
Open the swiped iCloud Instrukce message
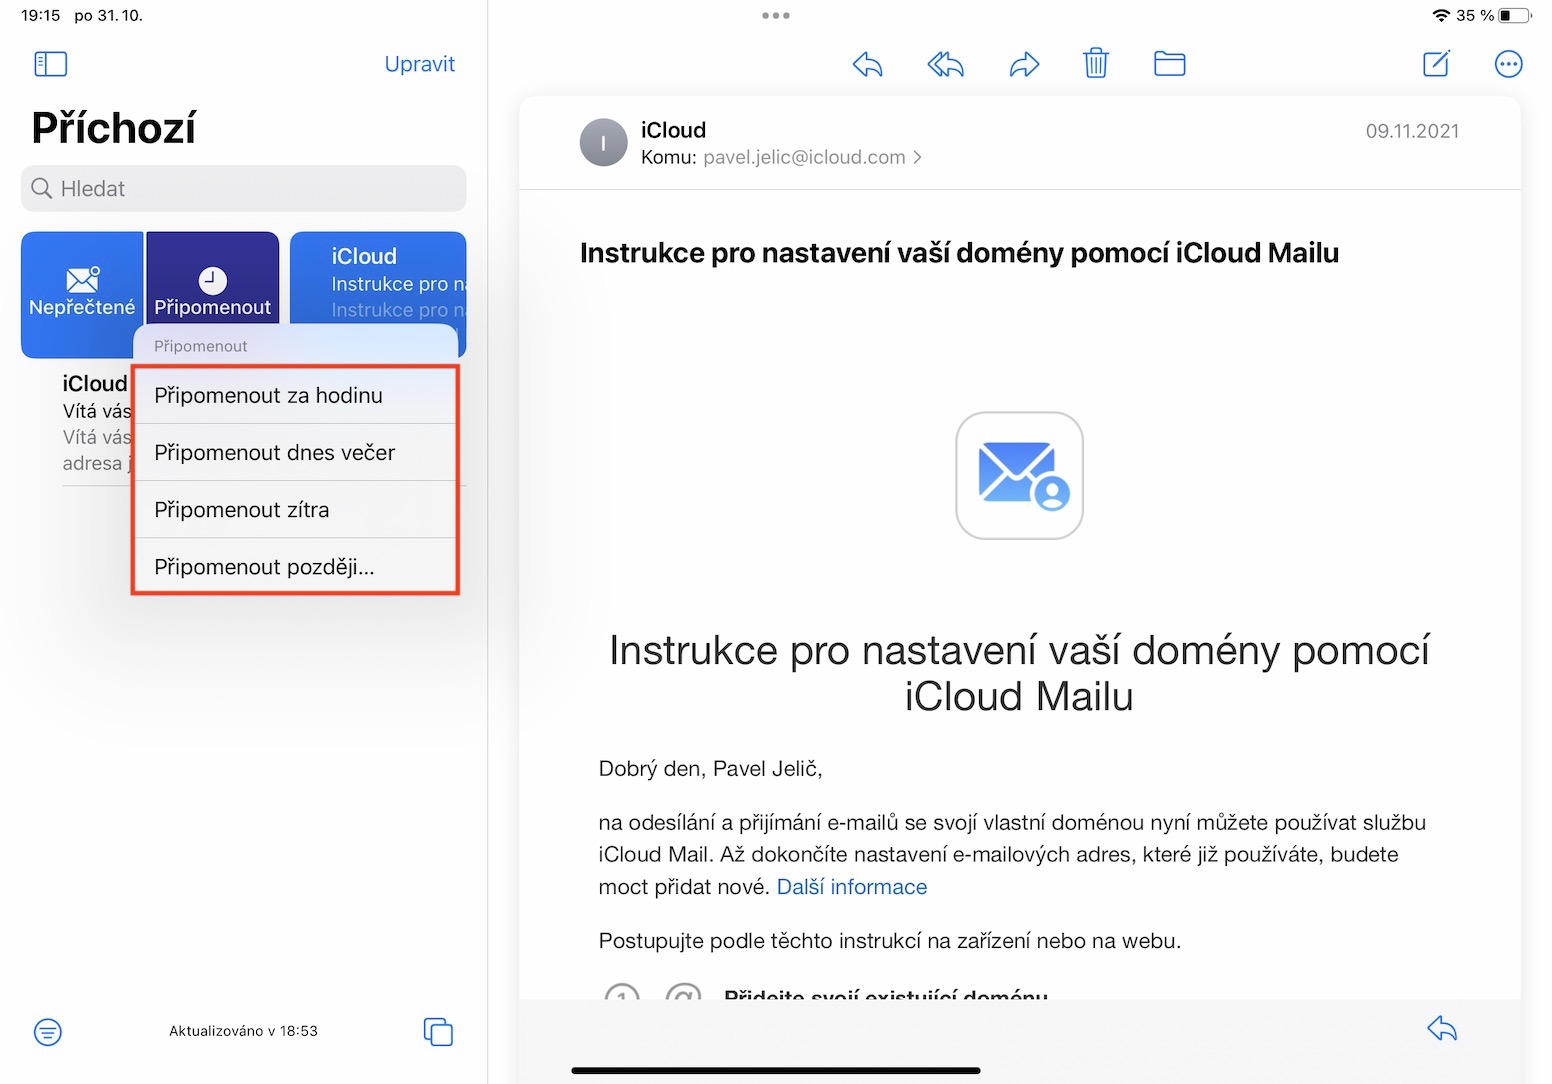[378, 280]
